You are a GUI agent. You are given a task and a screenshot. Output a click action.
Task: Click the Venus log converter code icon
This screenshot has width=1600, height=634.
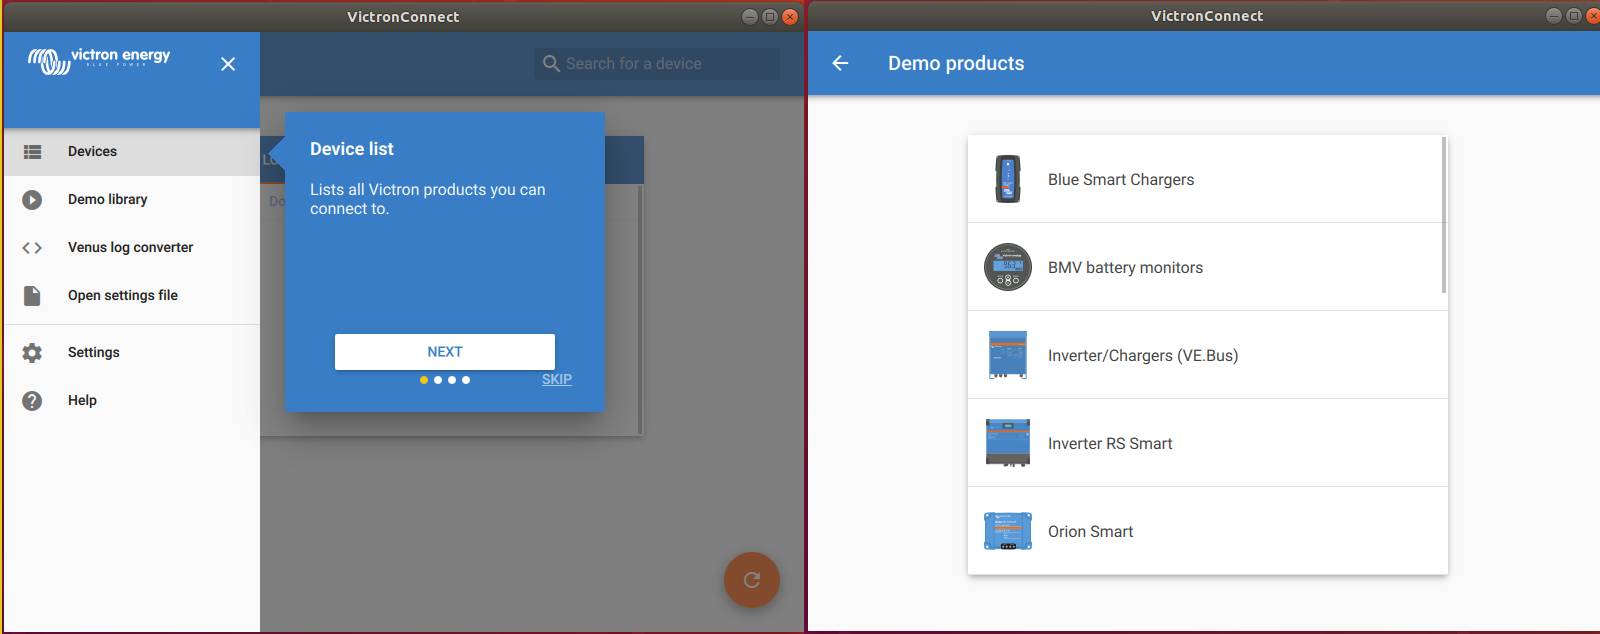click(x=32, y=248)
